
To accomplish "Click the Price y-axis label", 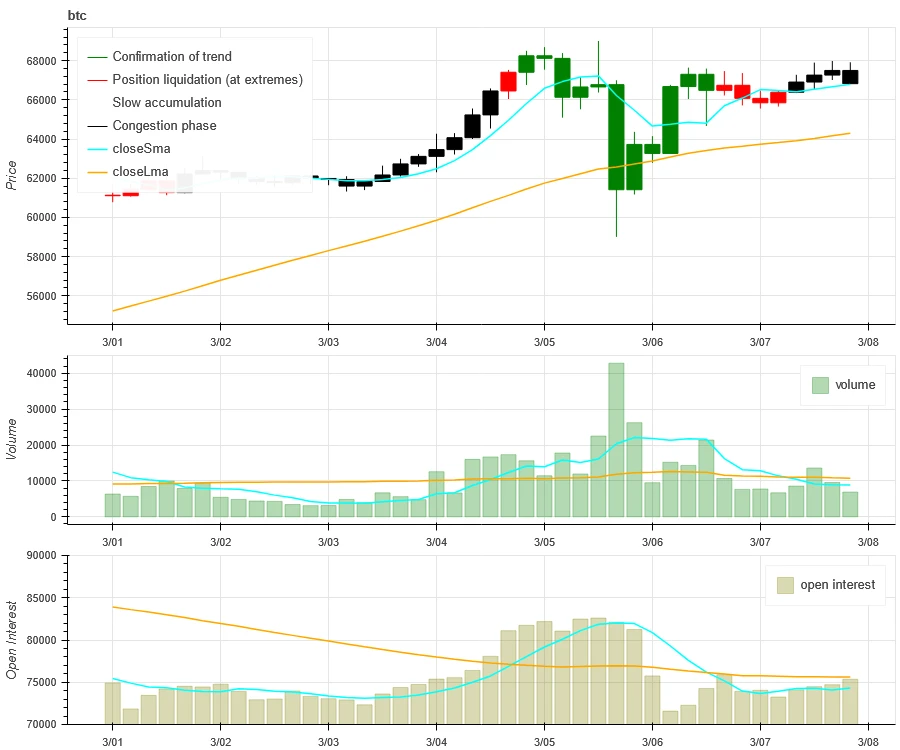I will pyautogui.click(x=12, y=175).
